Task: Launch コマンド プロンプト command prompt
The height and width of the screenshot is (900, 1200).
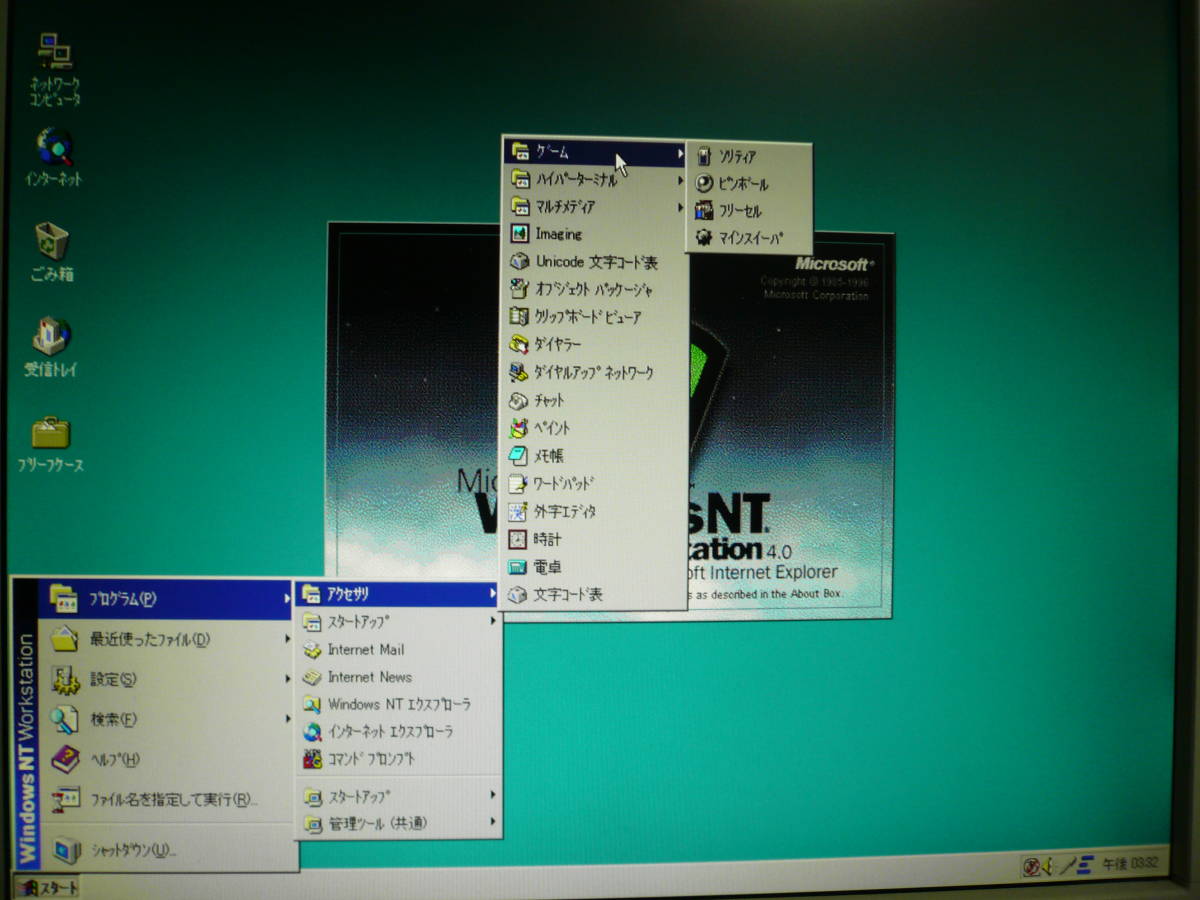Action: (398, 759)
